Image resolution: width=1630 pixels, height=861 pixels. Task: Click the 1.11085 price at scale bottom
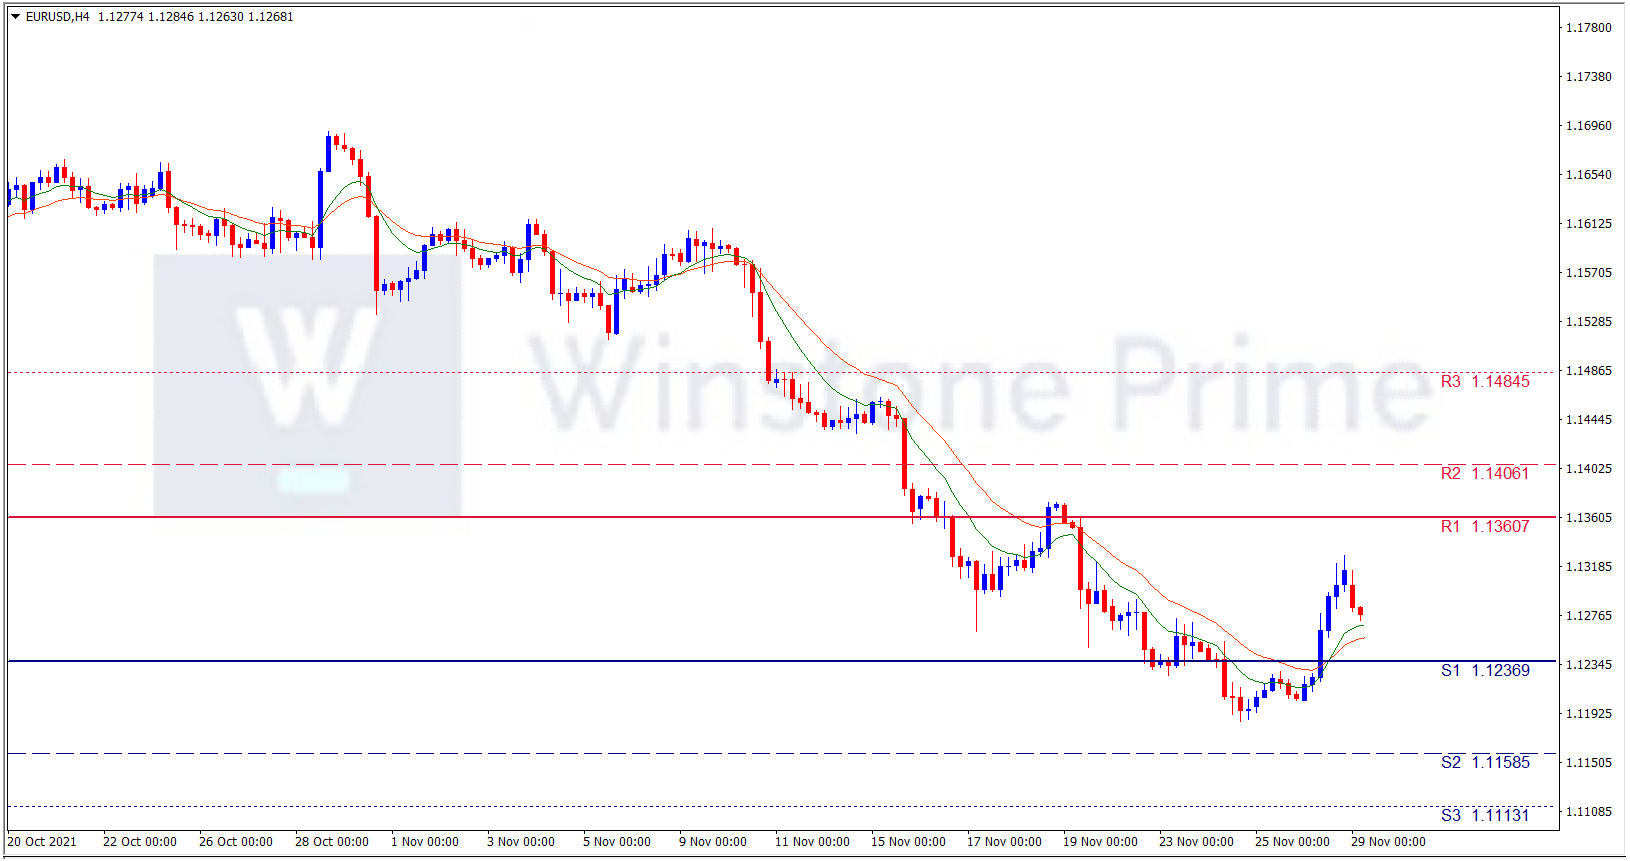coord(1588,812)
